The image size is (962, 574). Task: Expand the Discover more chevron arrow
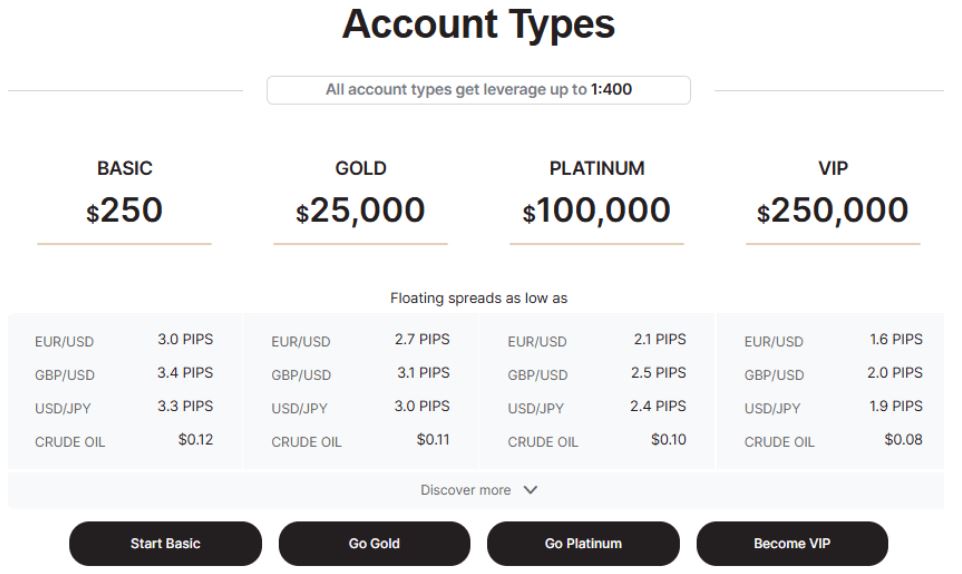(530, 490)
